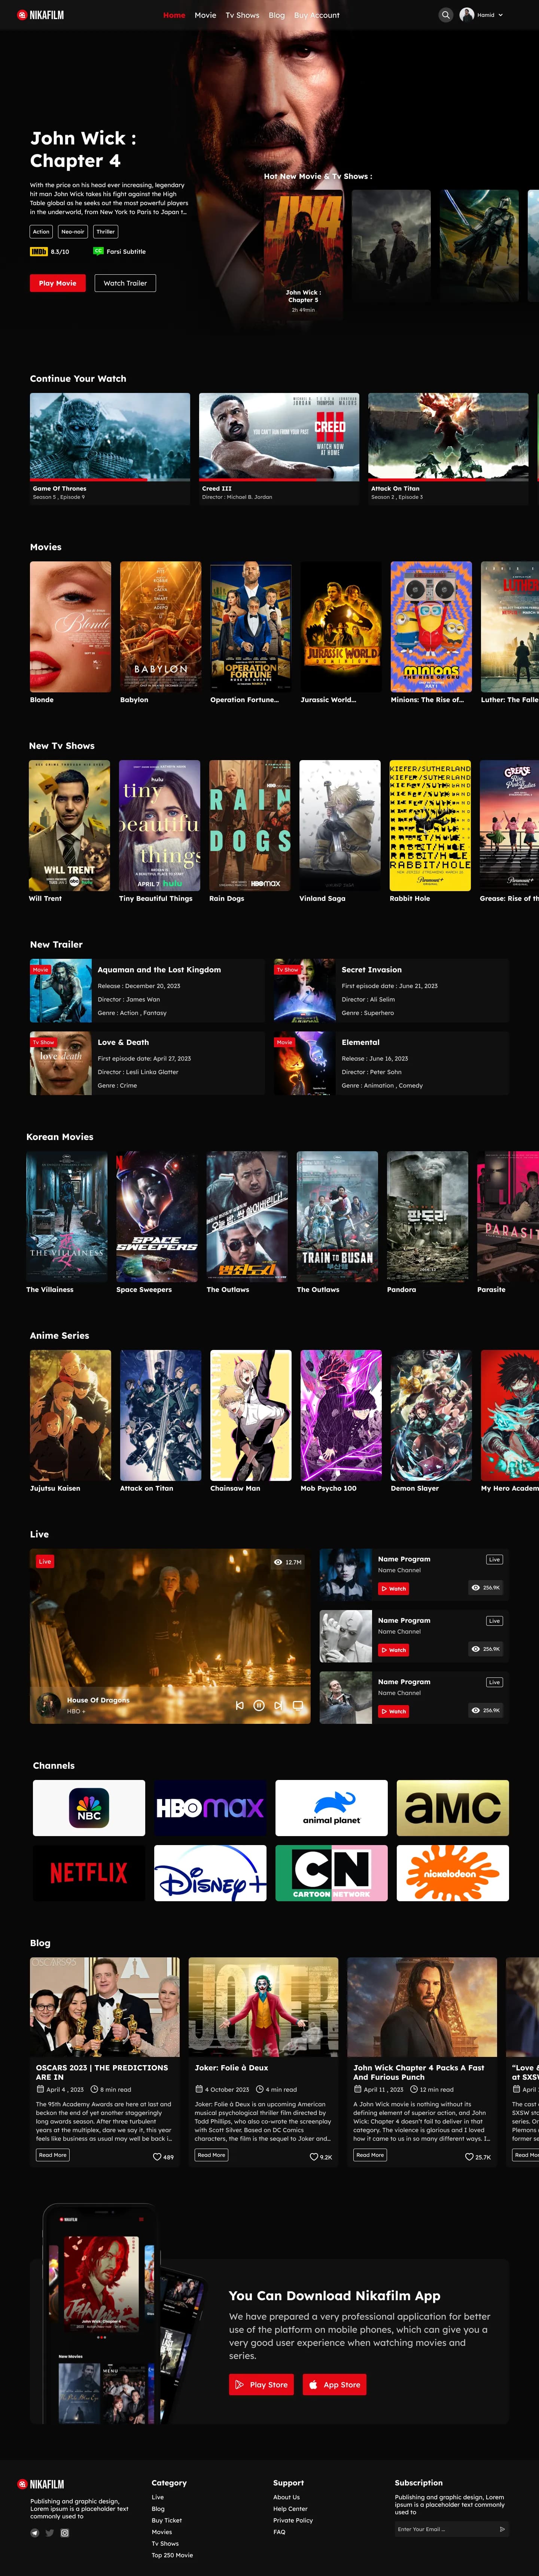
Task: Click the Watch Trailer button
Action: 125,283
